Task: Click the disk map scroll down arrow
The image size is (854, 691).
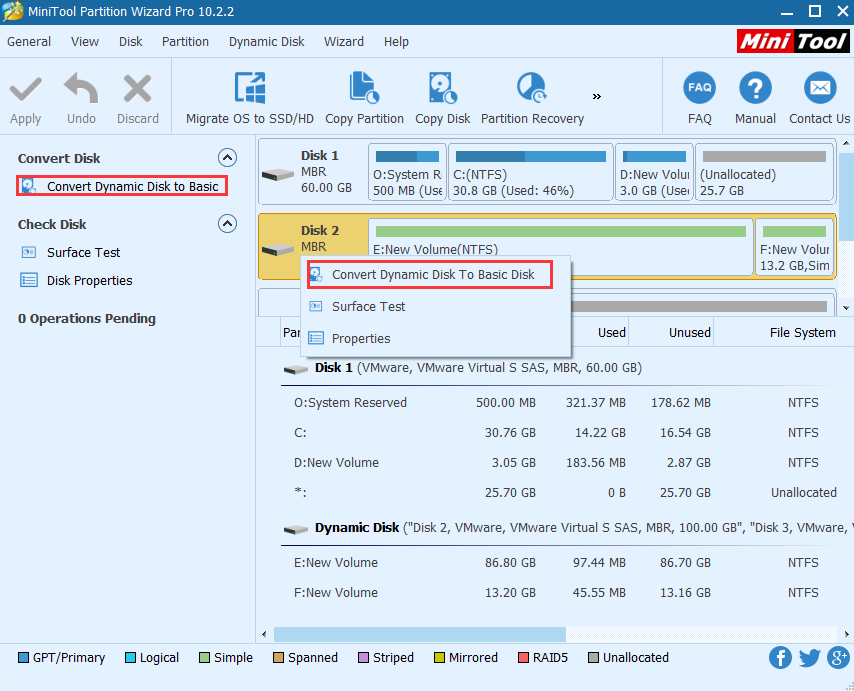Action: (846, 308)
